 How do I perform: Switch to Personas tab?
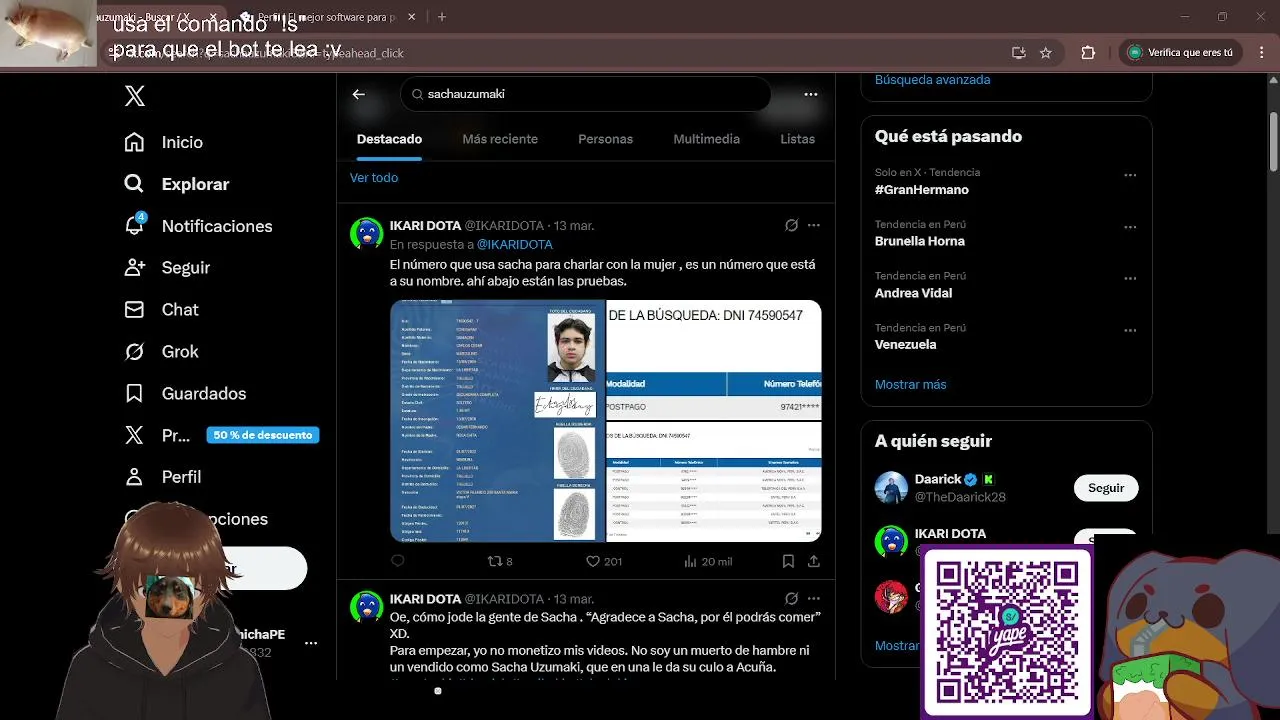pyautogui.click(x=605, y=139)
